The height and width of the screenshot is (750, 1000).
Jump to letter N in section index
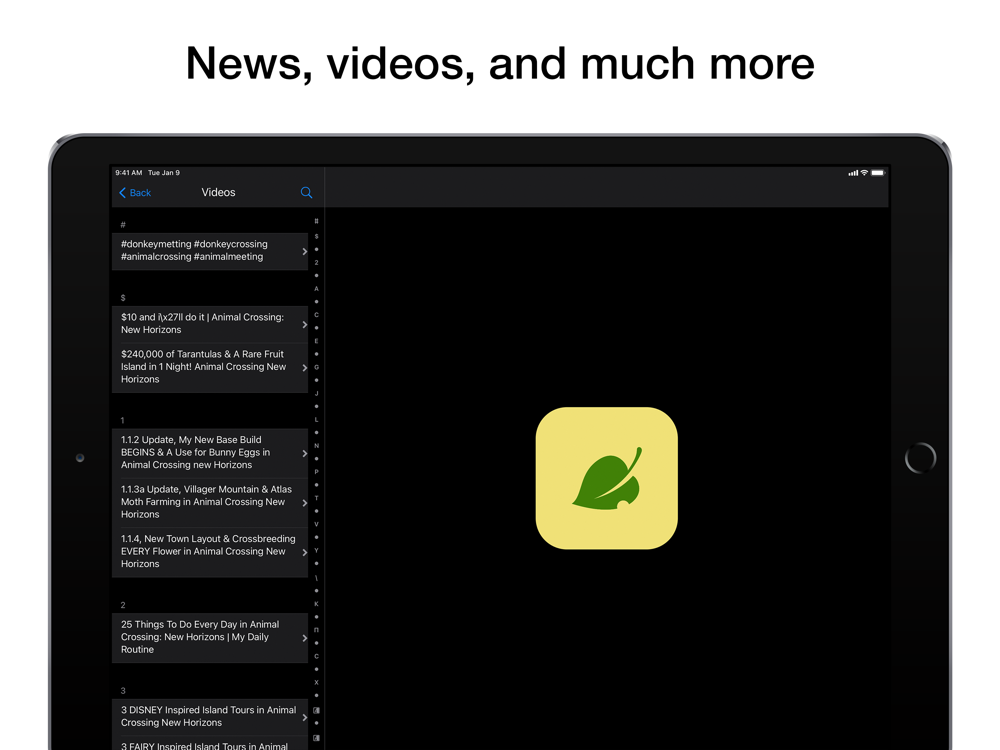tap(316, 446)
